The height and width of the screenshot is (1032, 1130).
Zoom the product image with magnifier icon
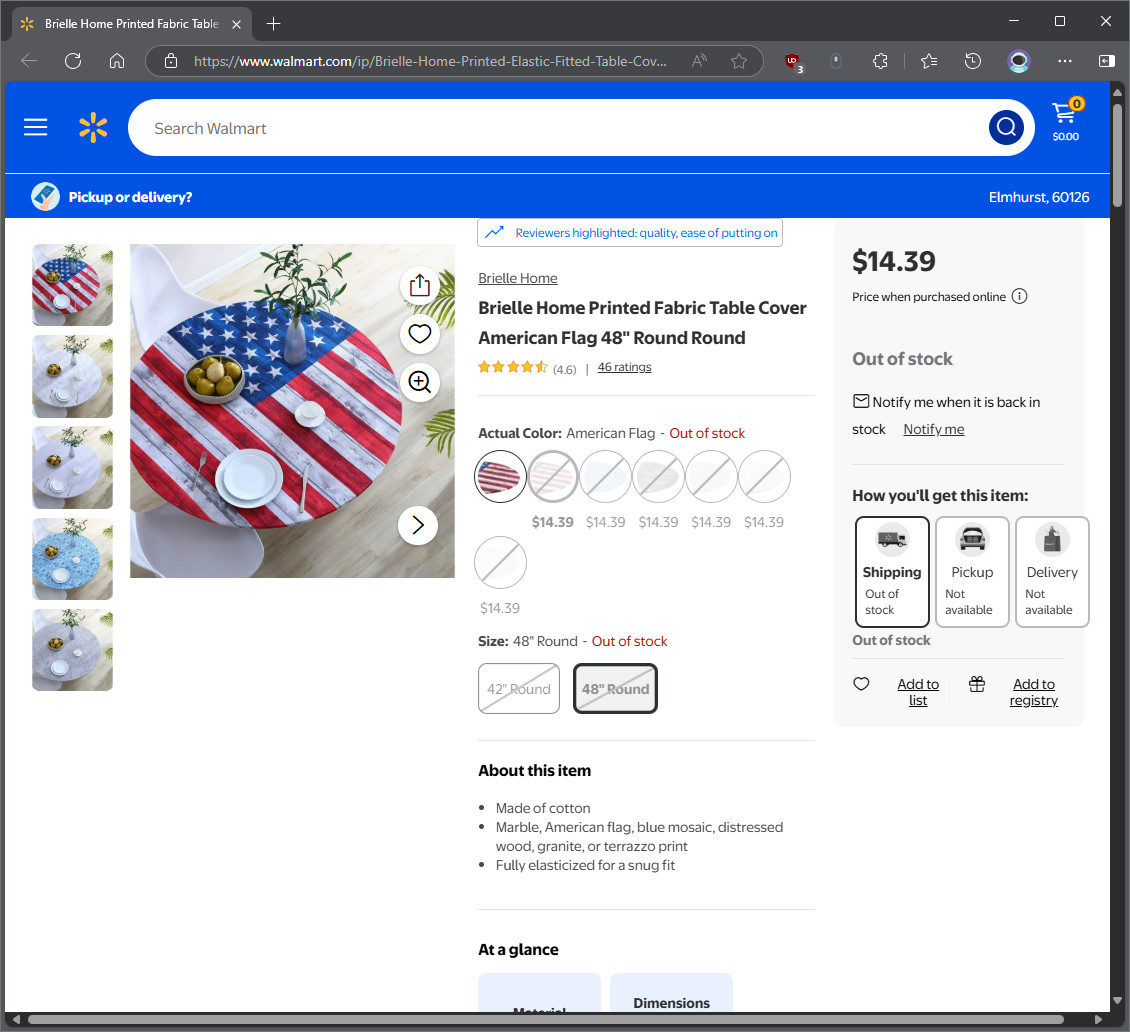click(x=419, y=381)
